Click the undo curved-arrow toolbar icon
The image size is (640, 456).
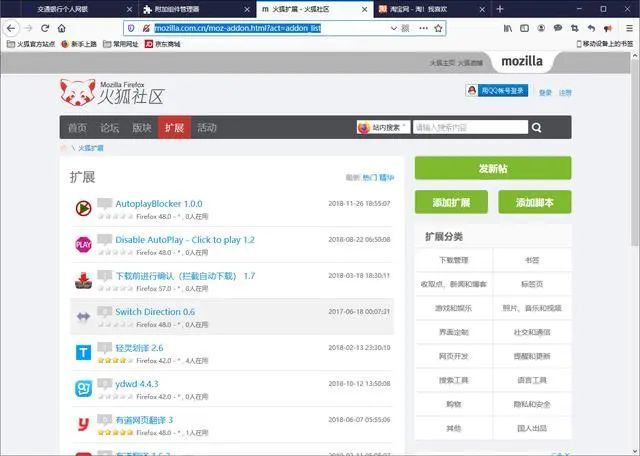[x=591, y=28]
